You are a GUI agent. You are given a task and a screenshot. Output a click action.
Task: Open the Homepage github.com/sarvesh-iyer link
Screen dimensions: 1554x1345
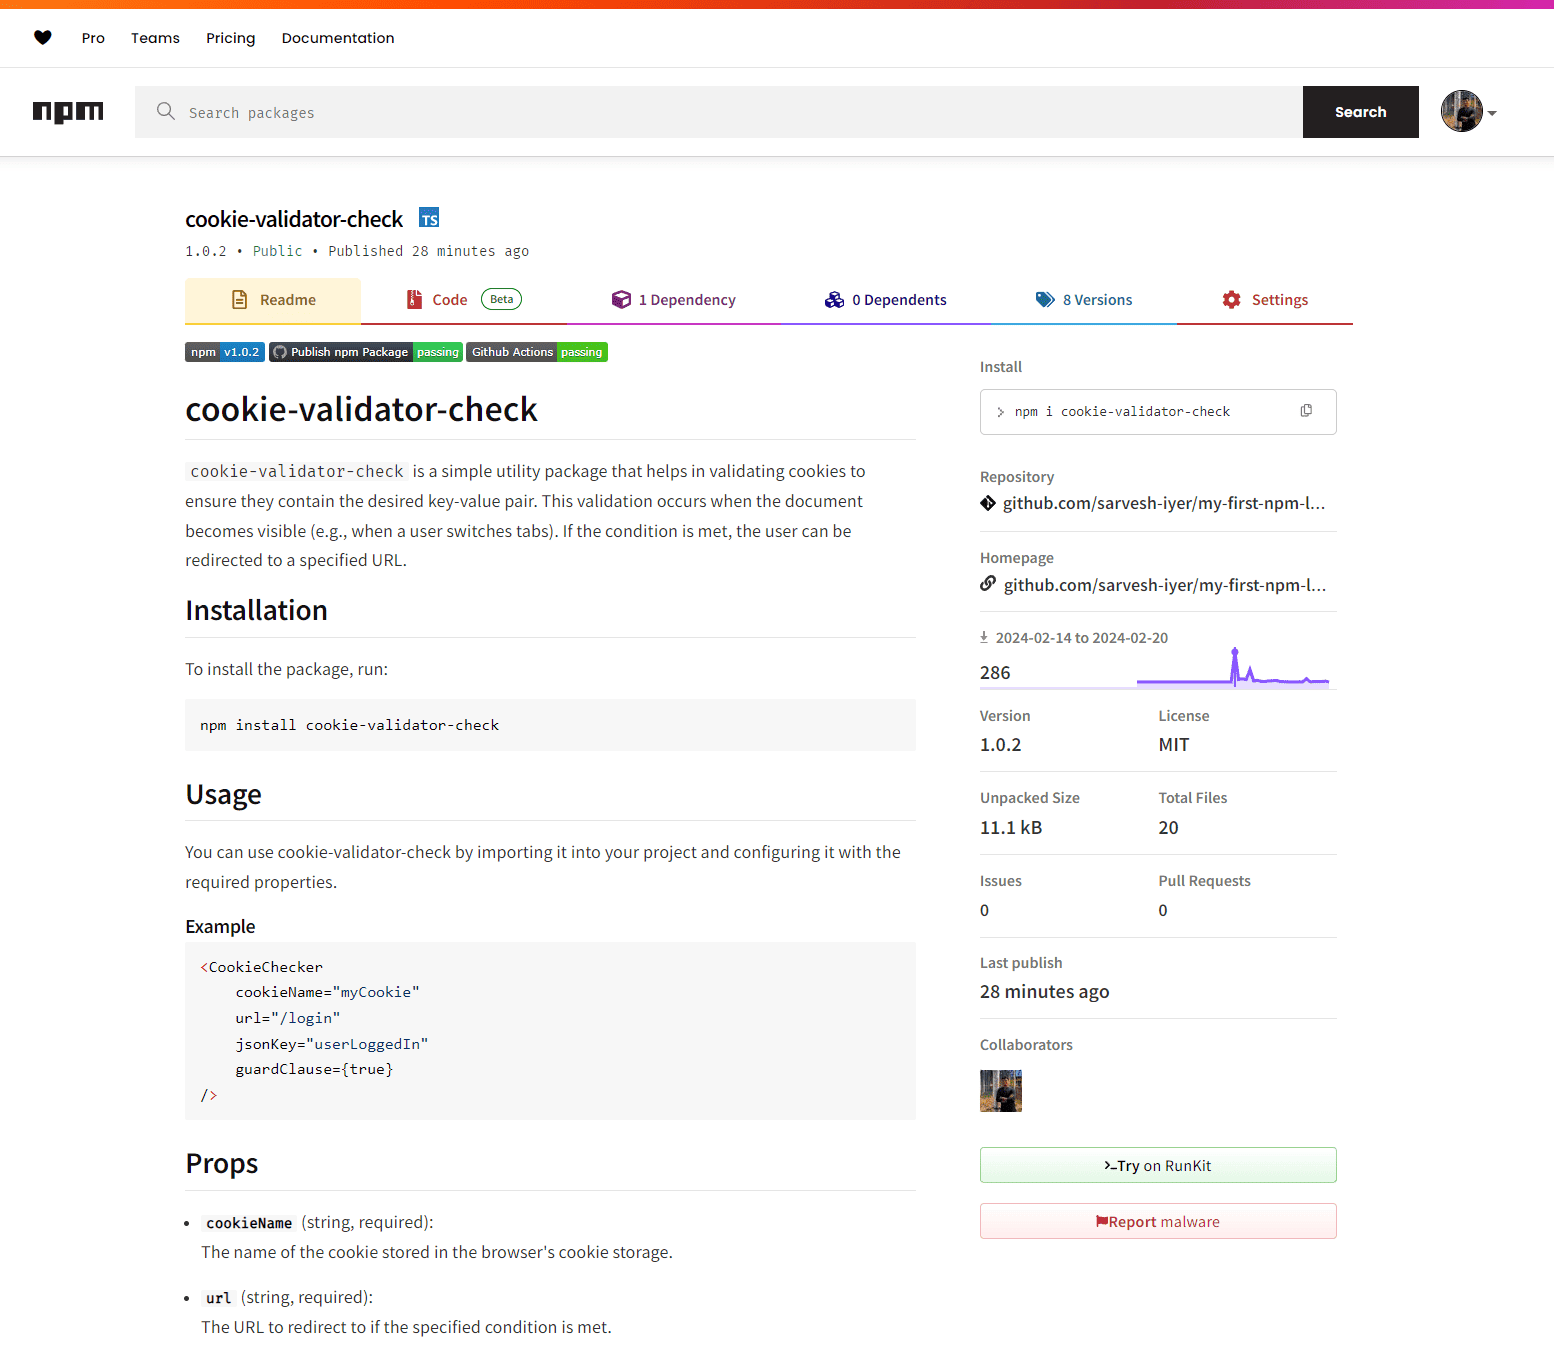coord(1165,585)
